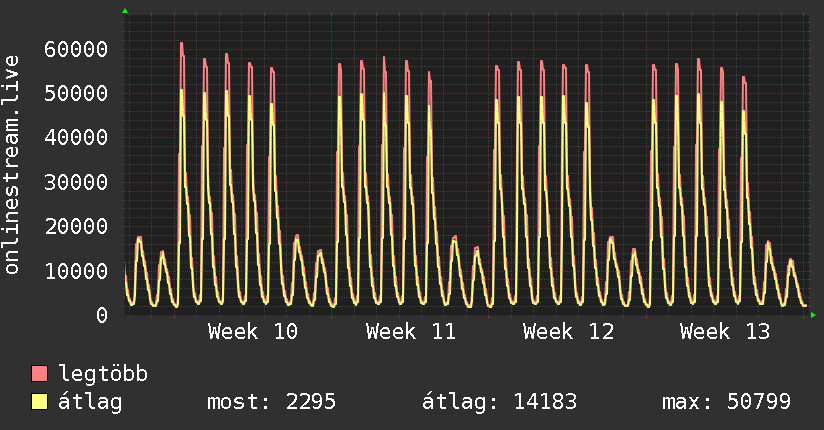824x430 pixels.
Task: Click the onlinestream.live vertical axis title
Action: pos(12,165)
